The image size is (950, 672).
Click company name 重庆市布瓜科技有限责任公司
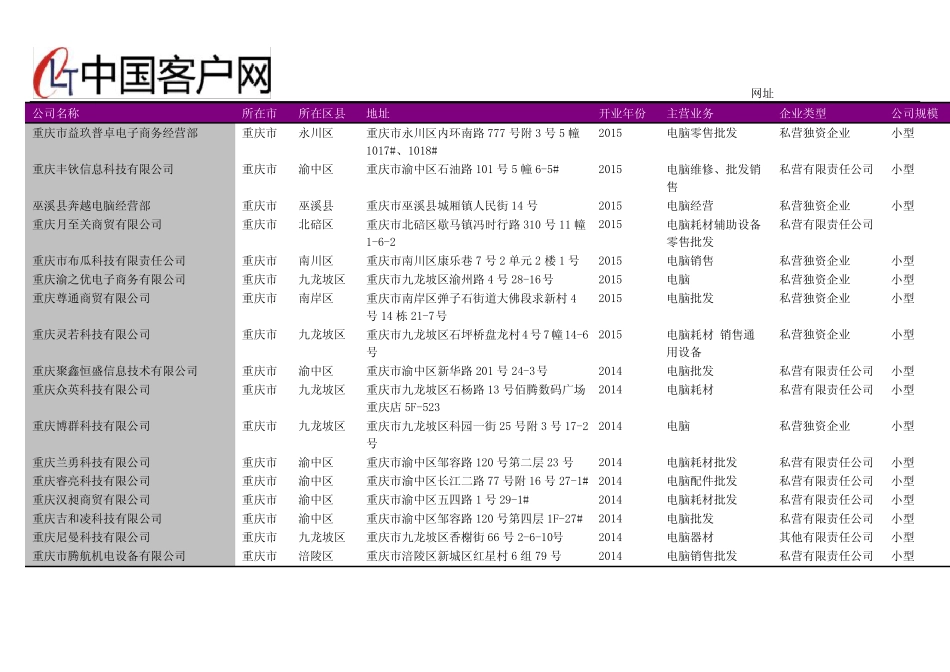point(109,261)
